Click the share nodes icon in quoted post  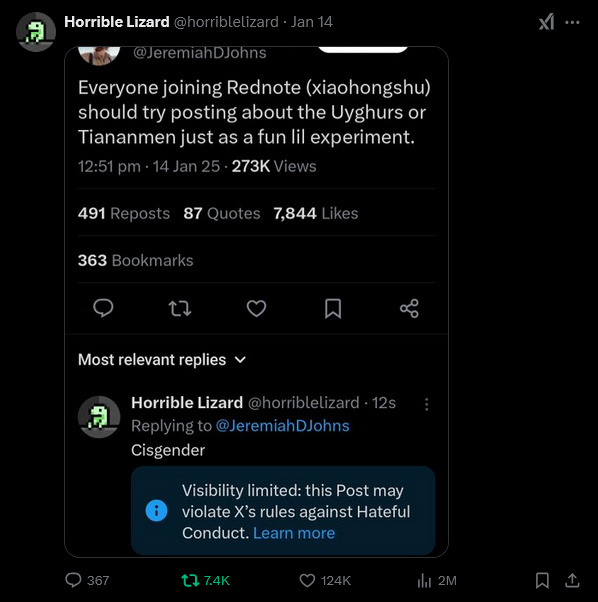tap(409, 308)
